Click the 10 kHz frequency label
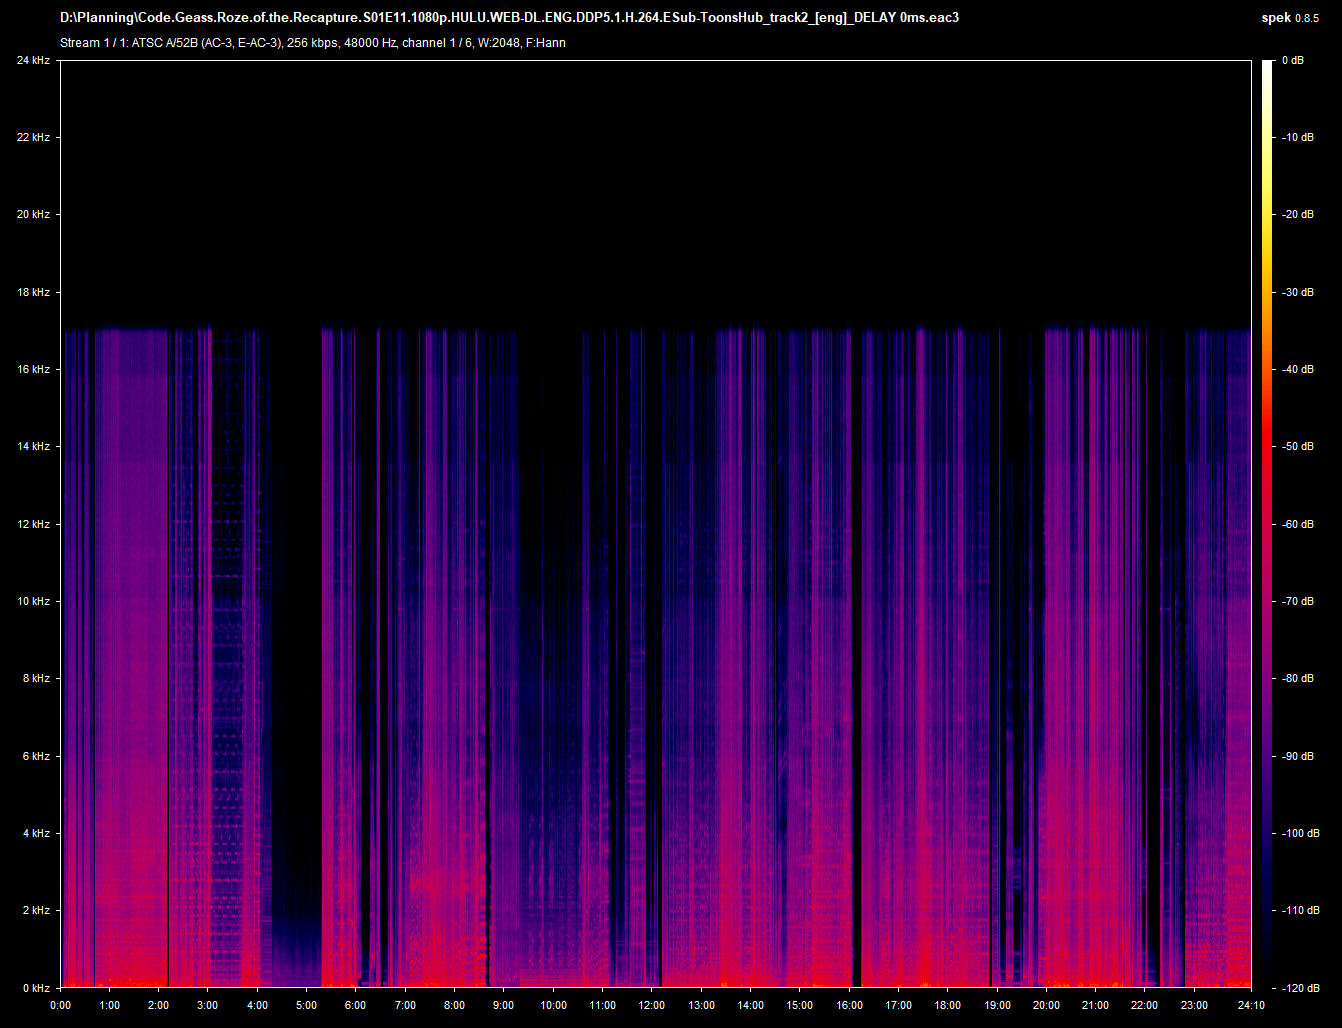Viewport: 1342px width, 1028px height. click(33, 601)
